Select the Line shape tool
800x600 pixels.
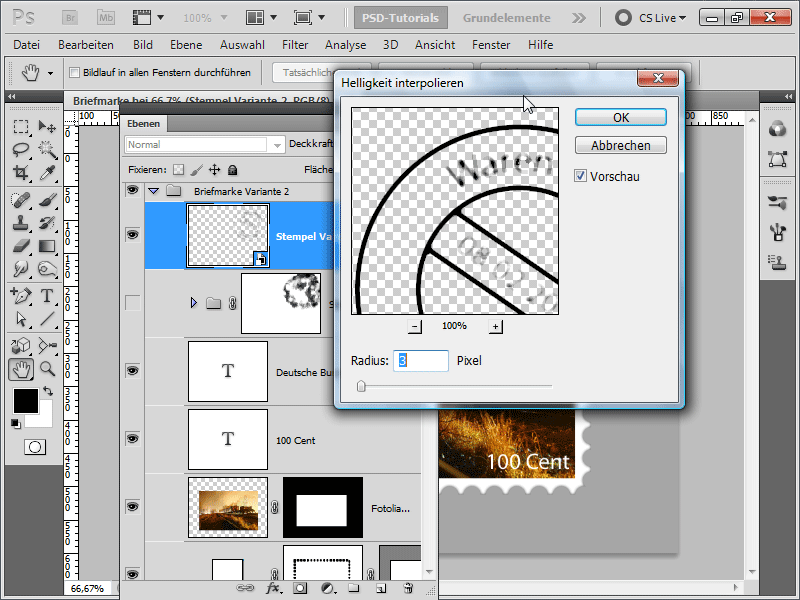(x=47, y=319)
